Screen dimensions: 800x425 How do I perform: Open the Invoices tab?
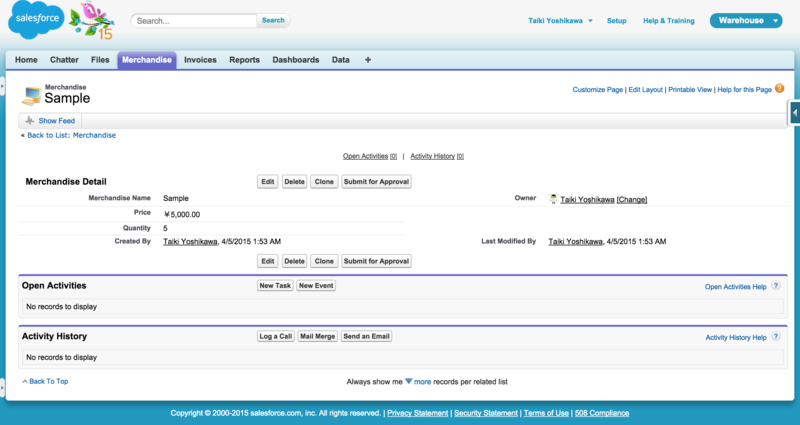[200, 60]
